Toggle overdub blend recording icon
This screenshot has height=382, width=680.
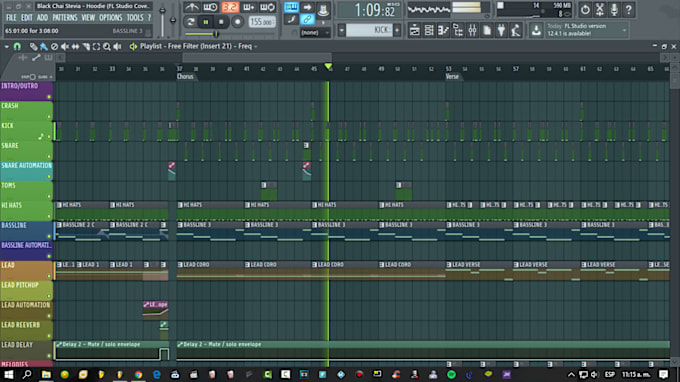point(249,7)
